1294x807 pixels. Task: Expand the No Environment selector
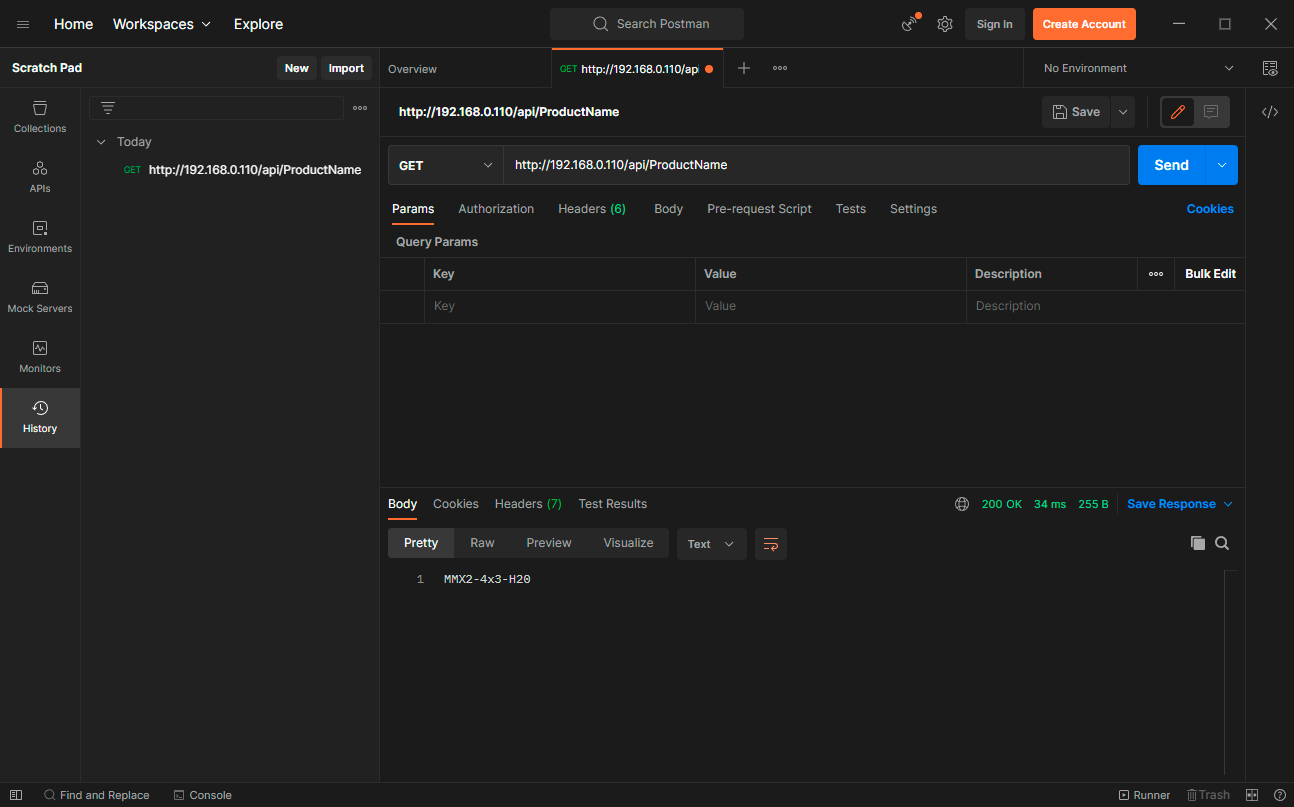[x=1137, y=68]
